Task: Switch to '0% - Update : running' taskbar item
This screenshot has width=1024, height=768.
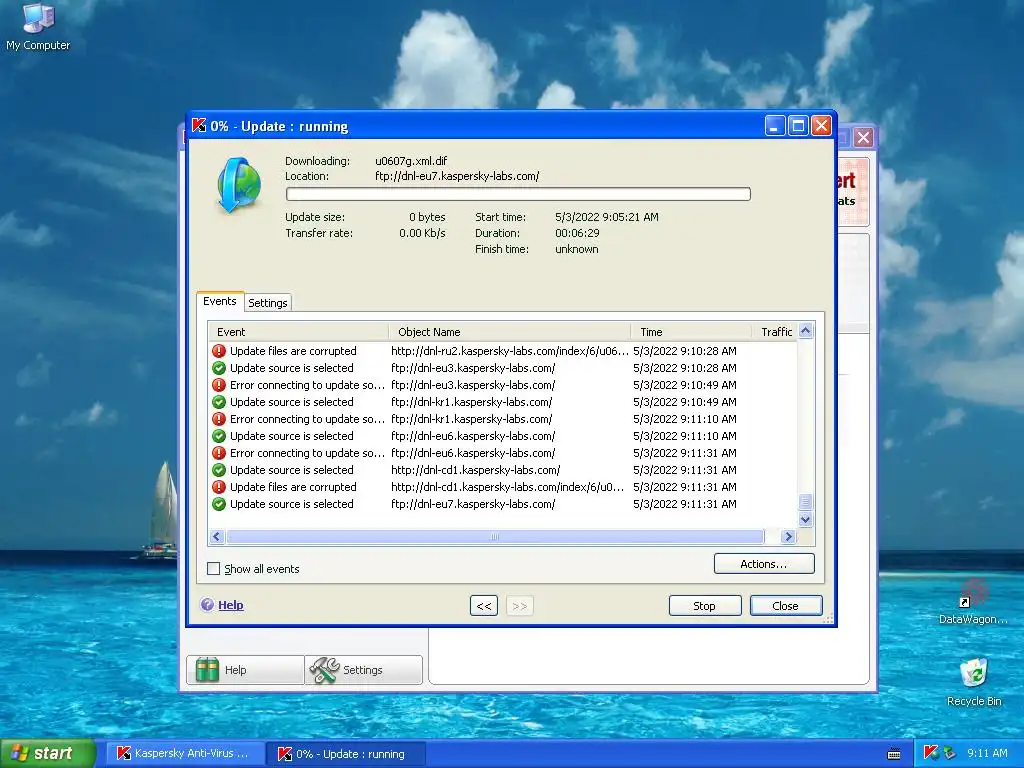Action: coord(346,754)
